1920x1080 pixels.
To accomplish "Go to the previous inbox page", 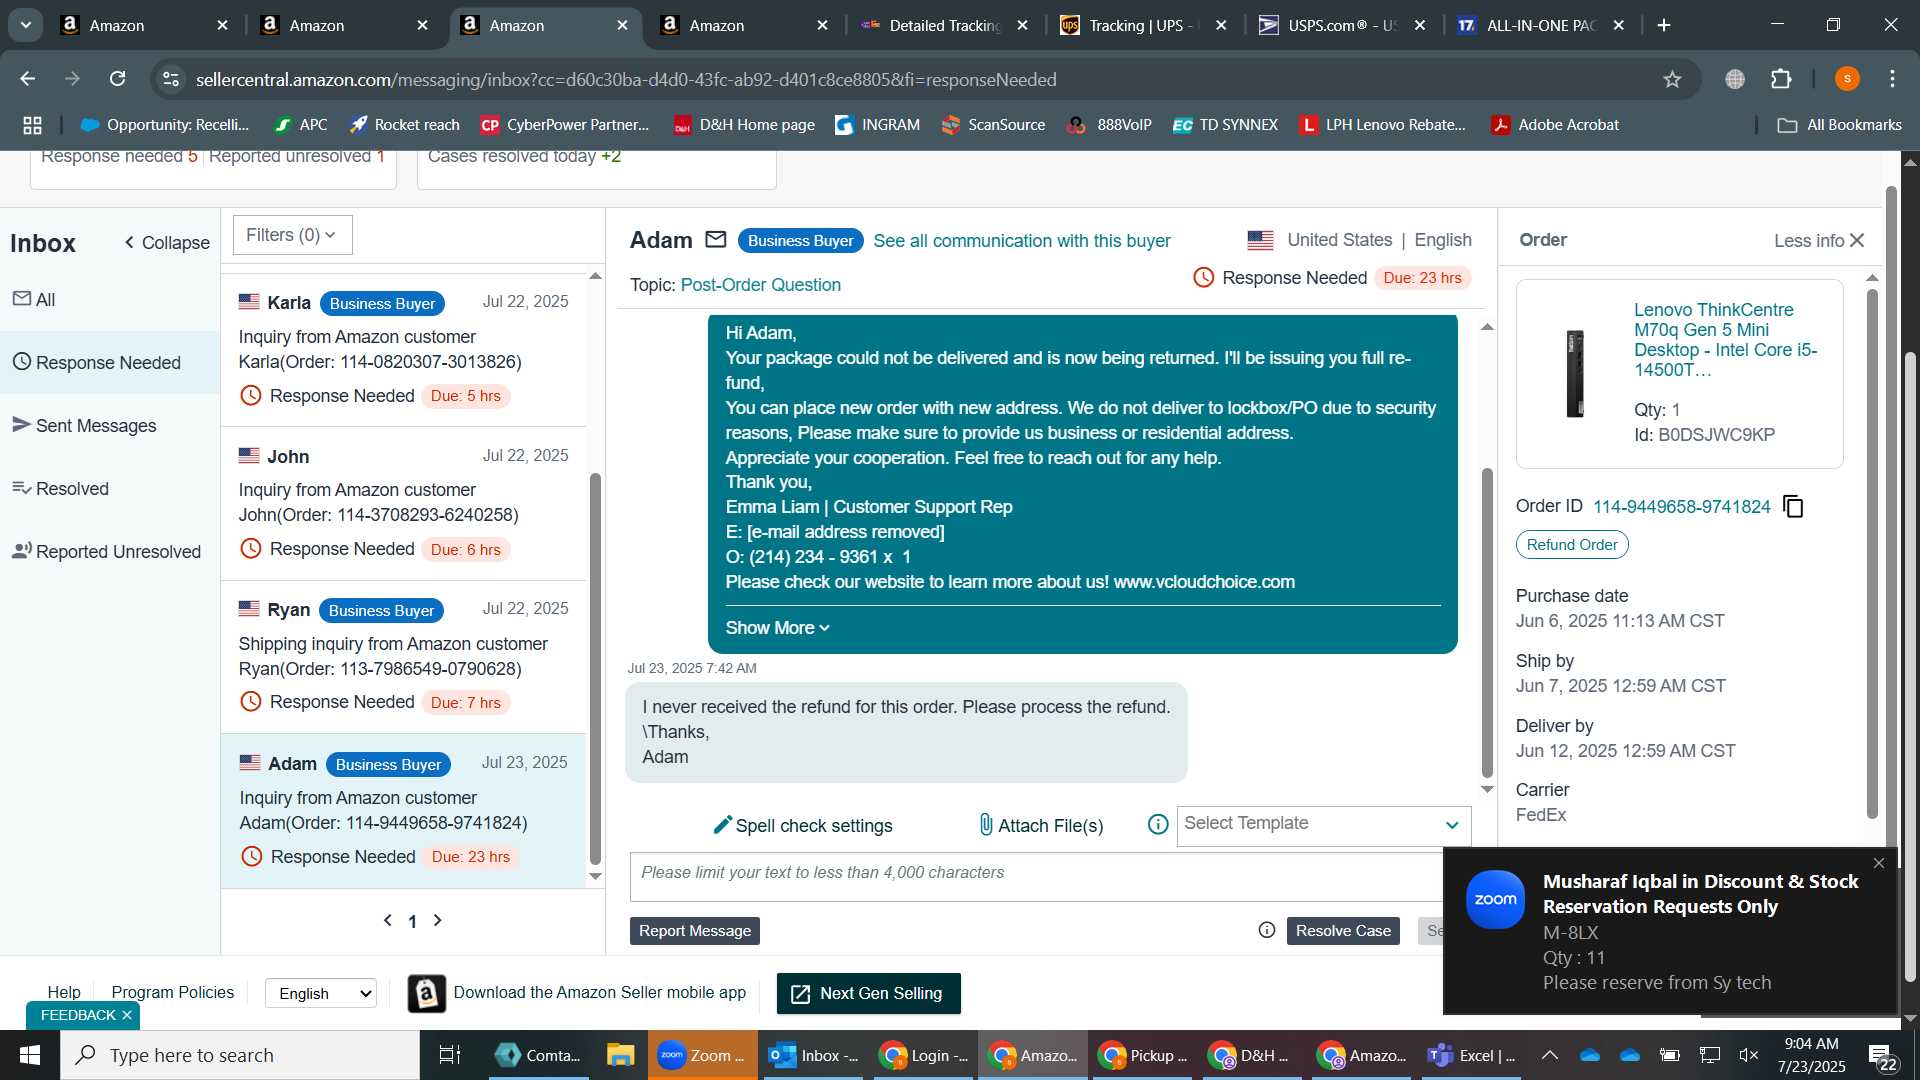I will tap(388, 920).
